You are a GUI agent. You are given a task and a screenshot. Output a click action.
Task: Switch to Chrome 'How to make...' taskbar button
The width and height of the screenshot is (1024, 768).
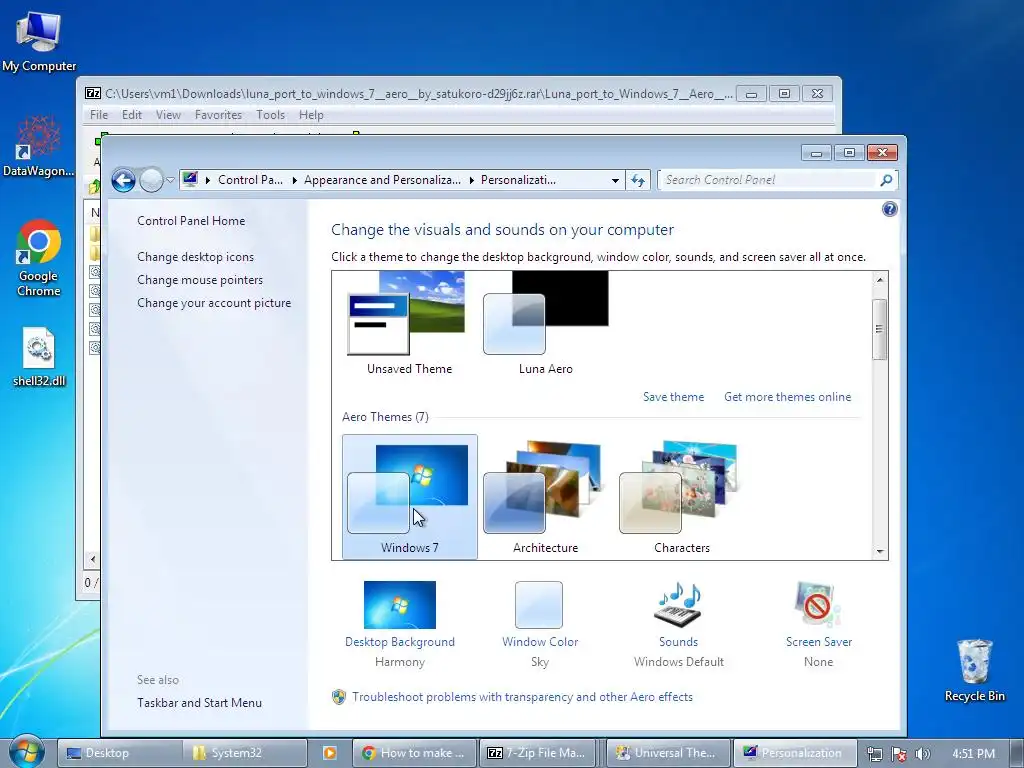click(x=414, y=753)
